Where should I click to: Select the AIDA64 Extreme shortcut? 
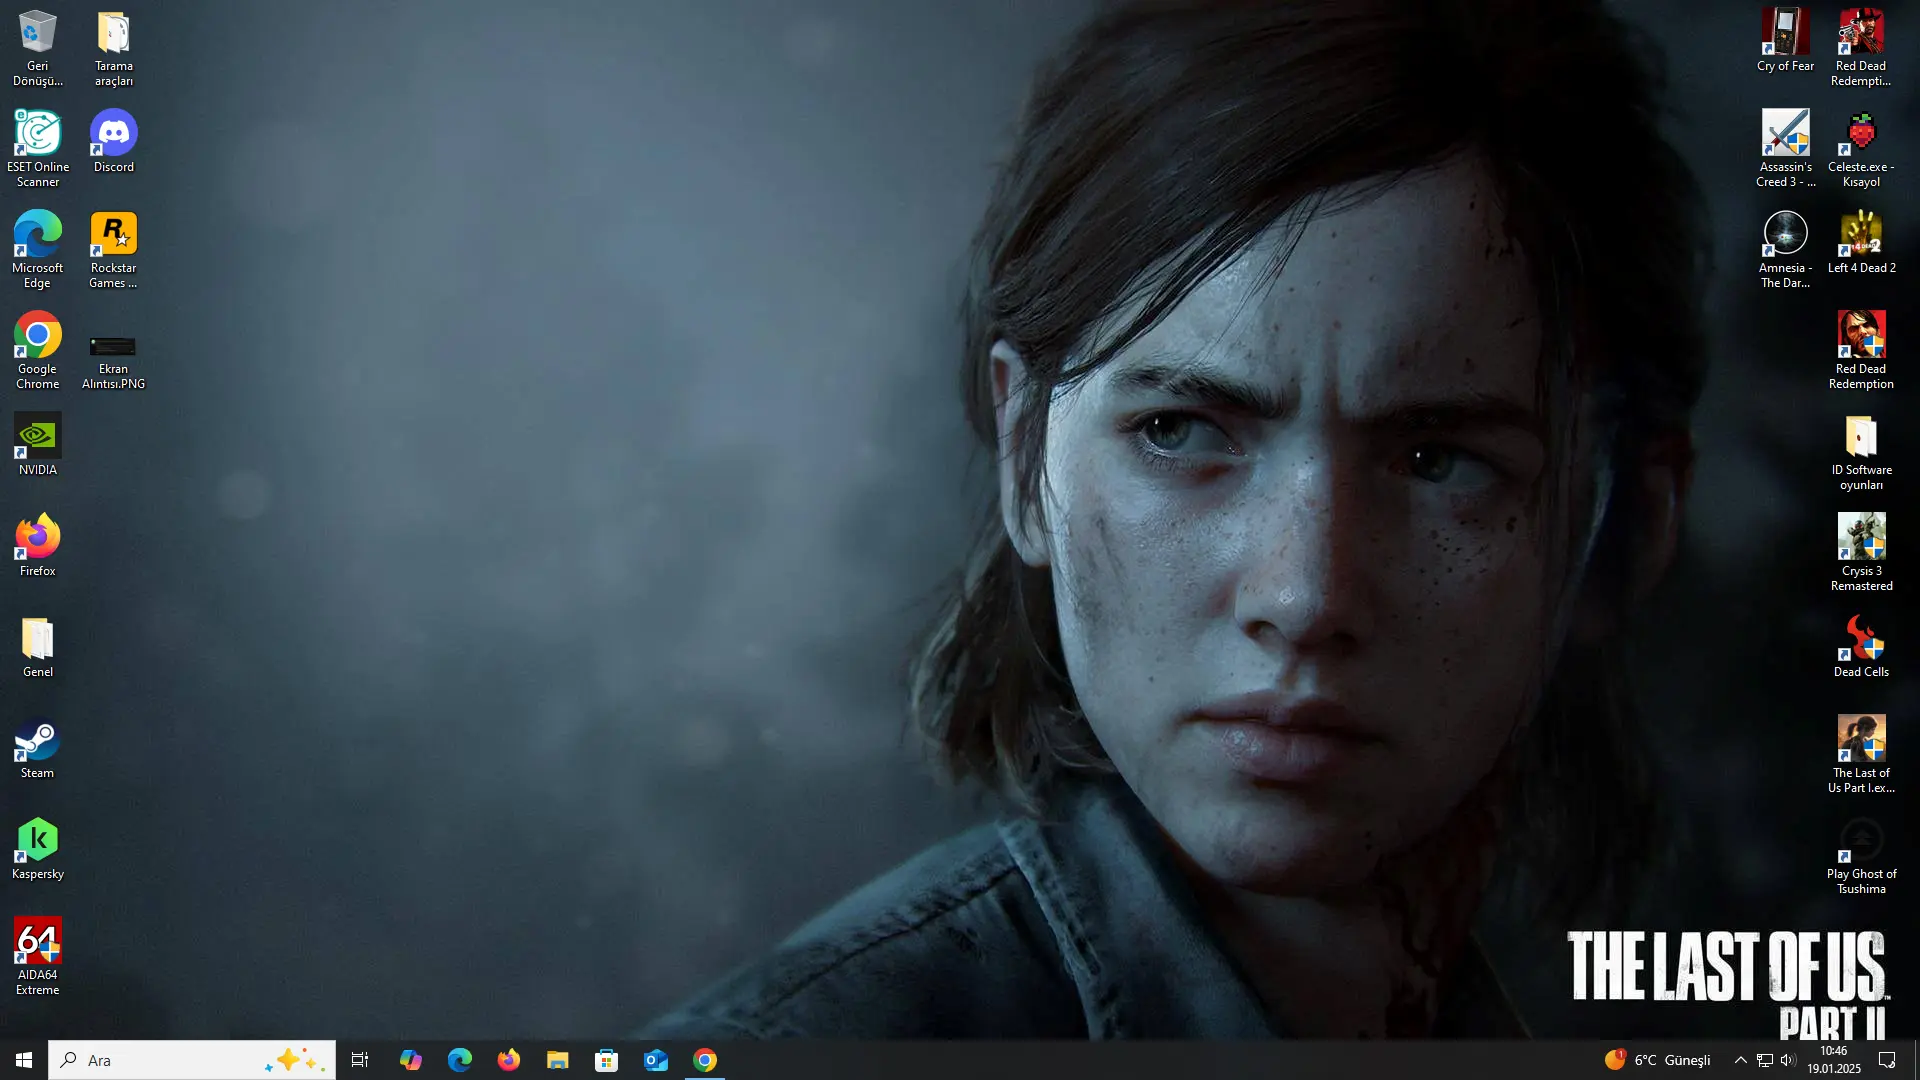38,957
